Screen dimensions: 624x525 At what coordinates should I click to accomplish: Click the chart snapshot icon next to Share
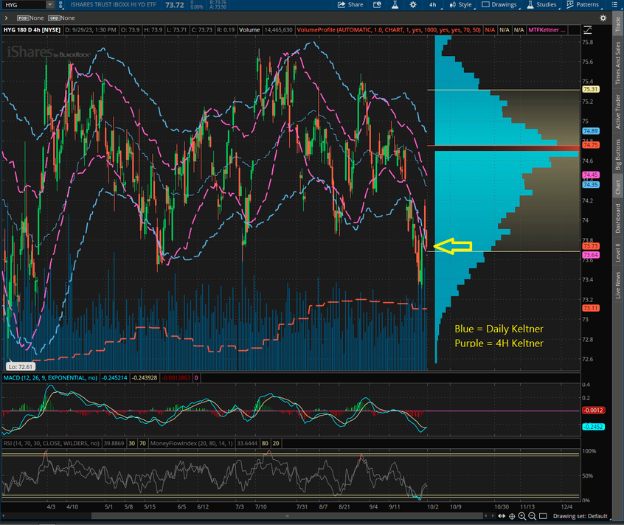(377, 5)
